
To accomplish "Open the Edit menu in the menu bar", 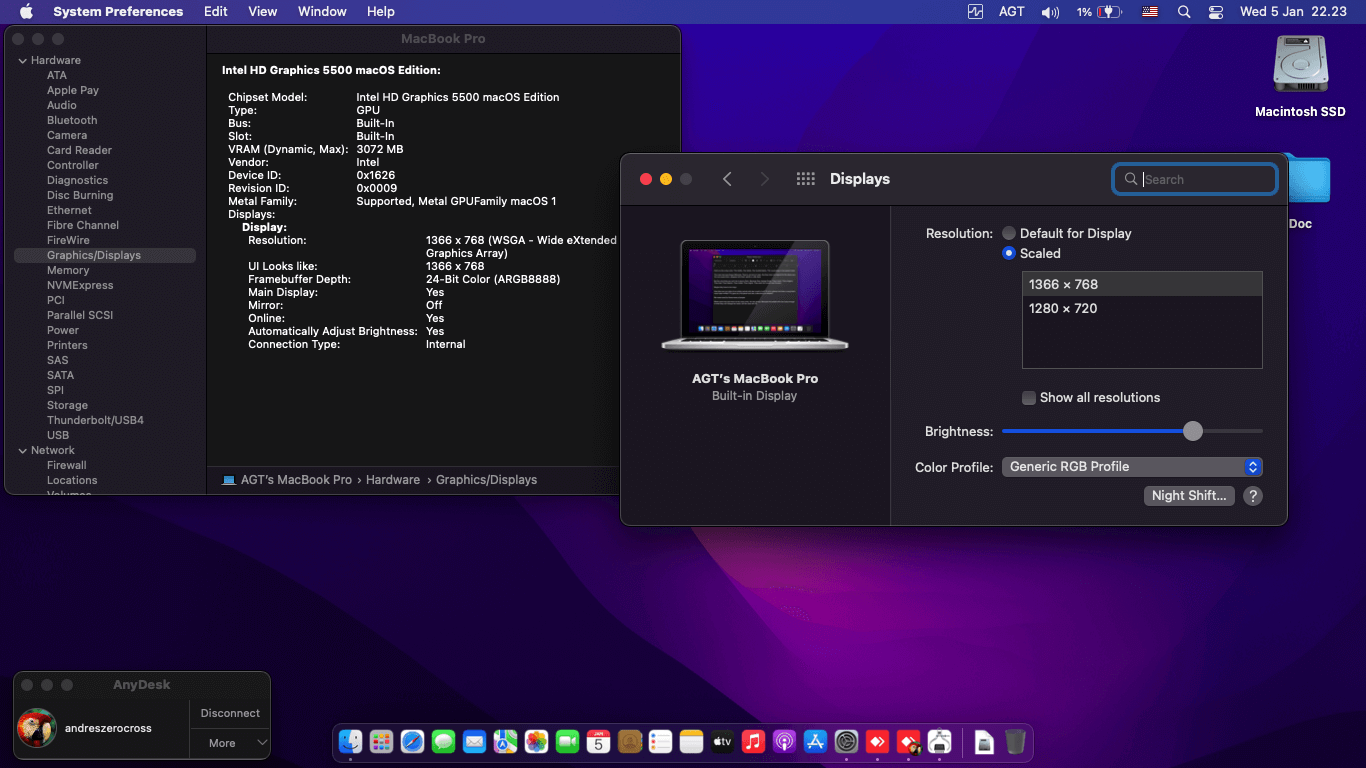I will (215, 12).
